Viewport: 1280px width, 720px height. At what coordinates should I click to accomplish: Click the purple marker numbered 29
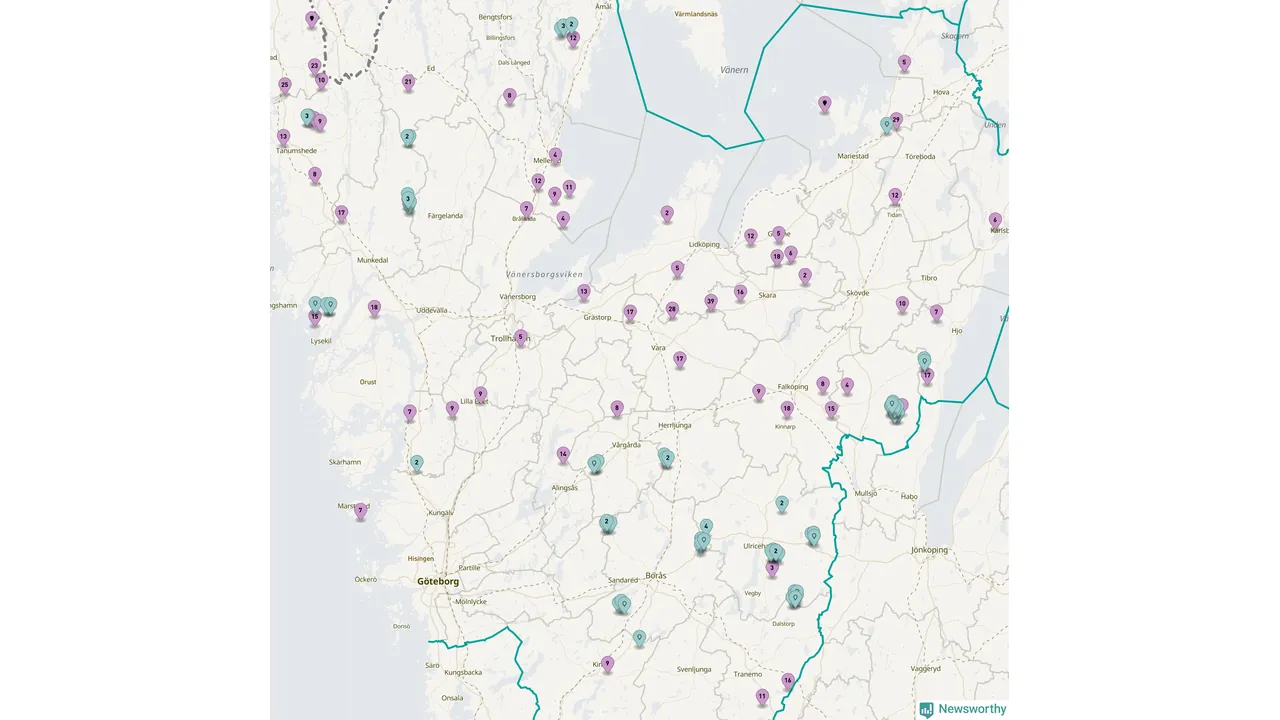point(896,120)
